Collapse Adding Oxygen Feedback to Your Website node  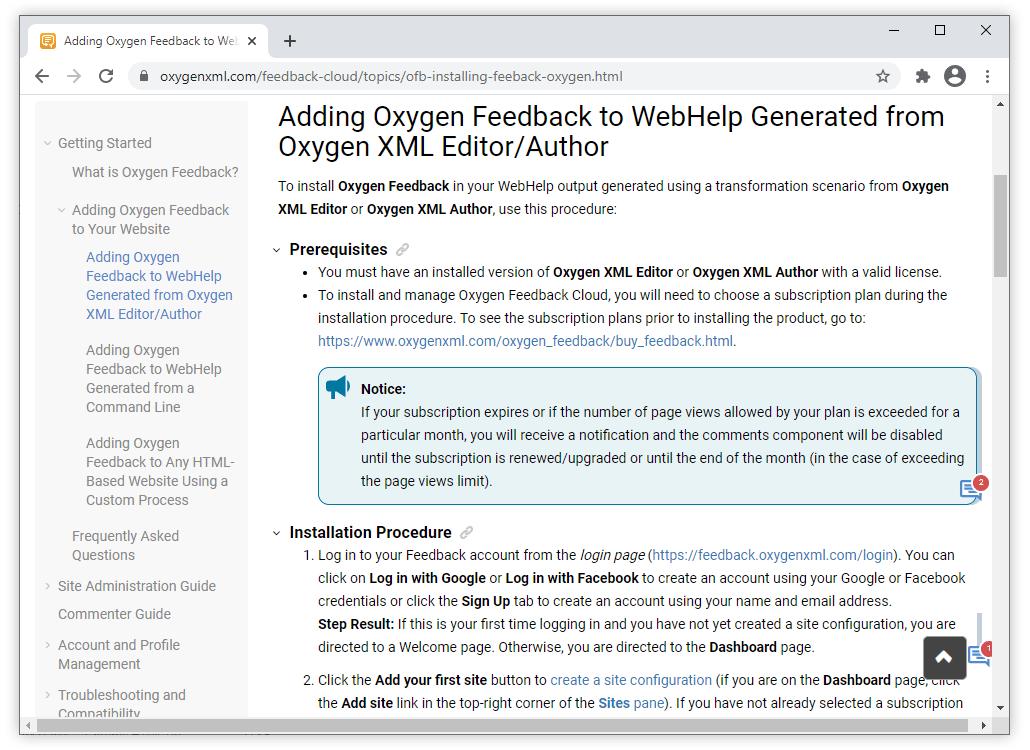coord(62,210)
